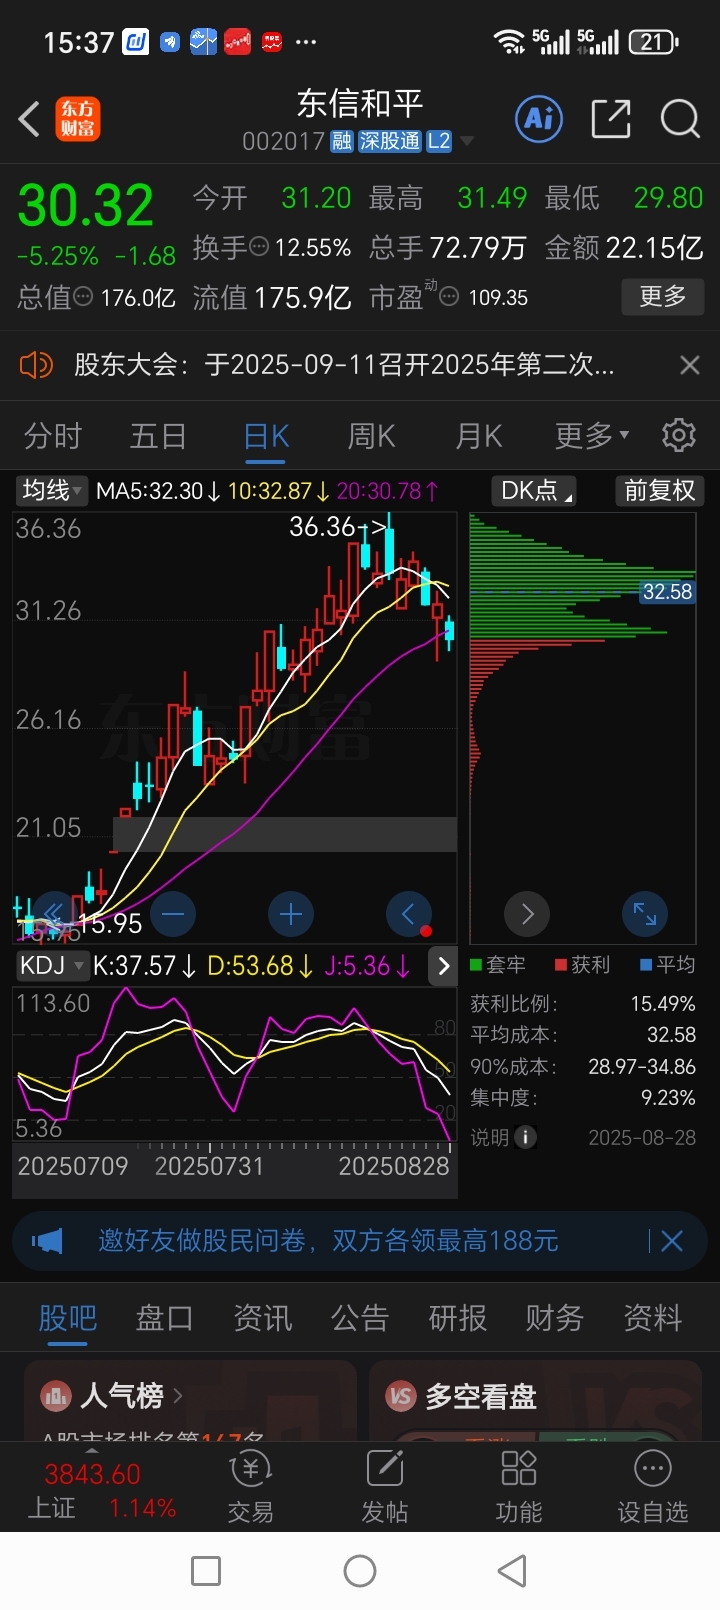Open the Eastmoney app logo
Viewport: 720px width, 1610px height.
coord(78,119)
